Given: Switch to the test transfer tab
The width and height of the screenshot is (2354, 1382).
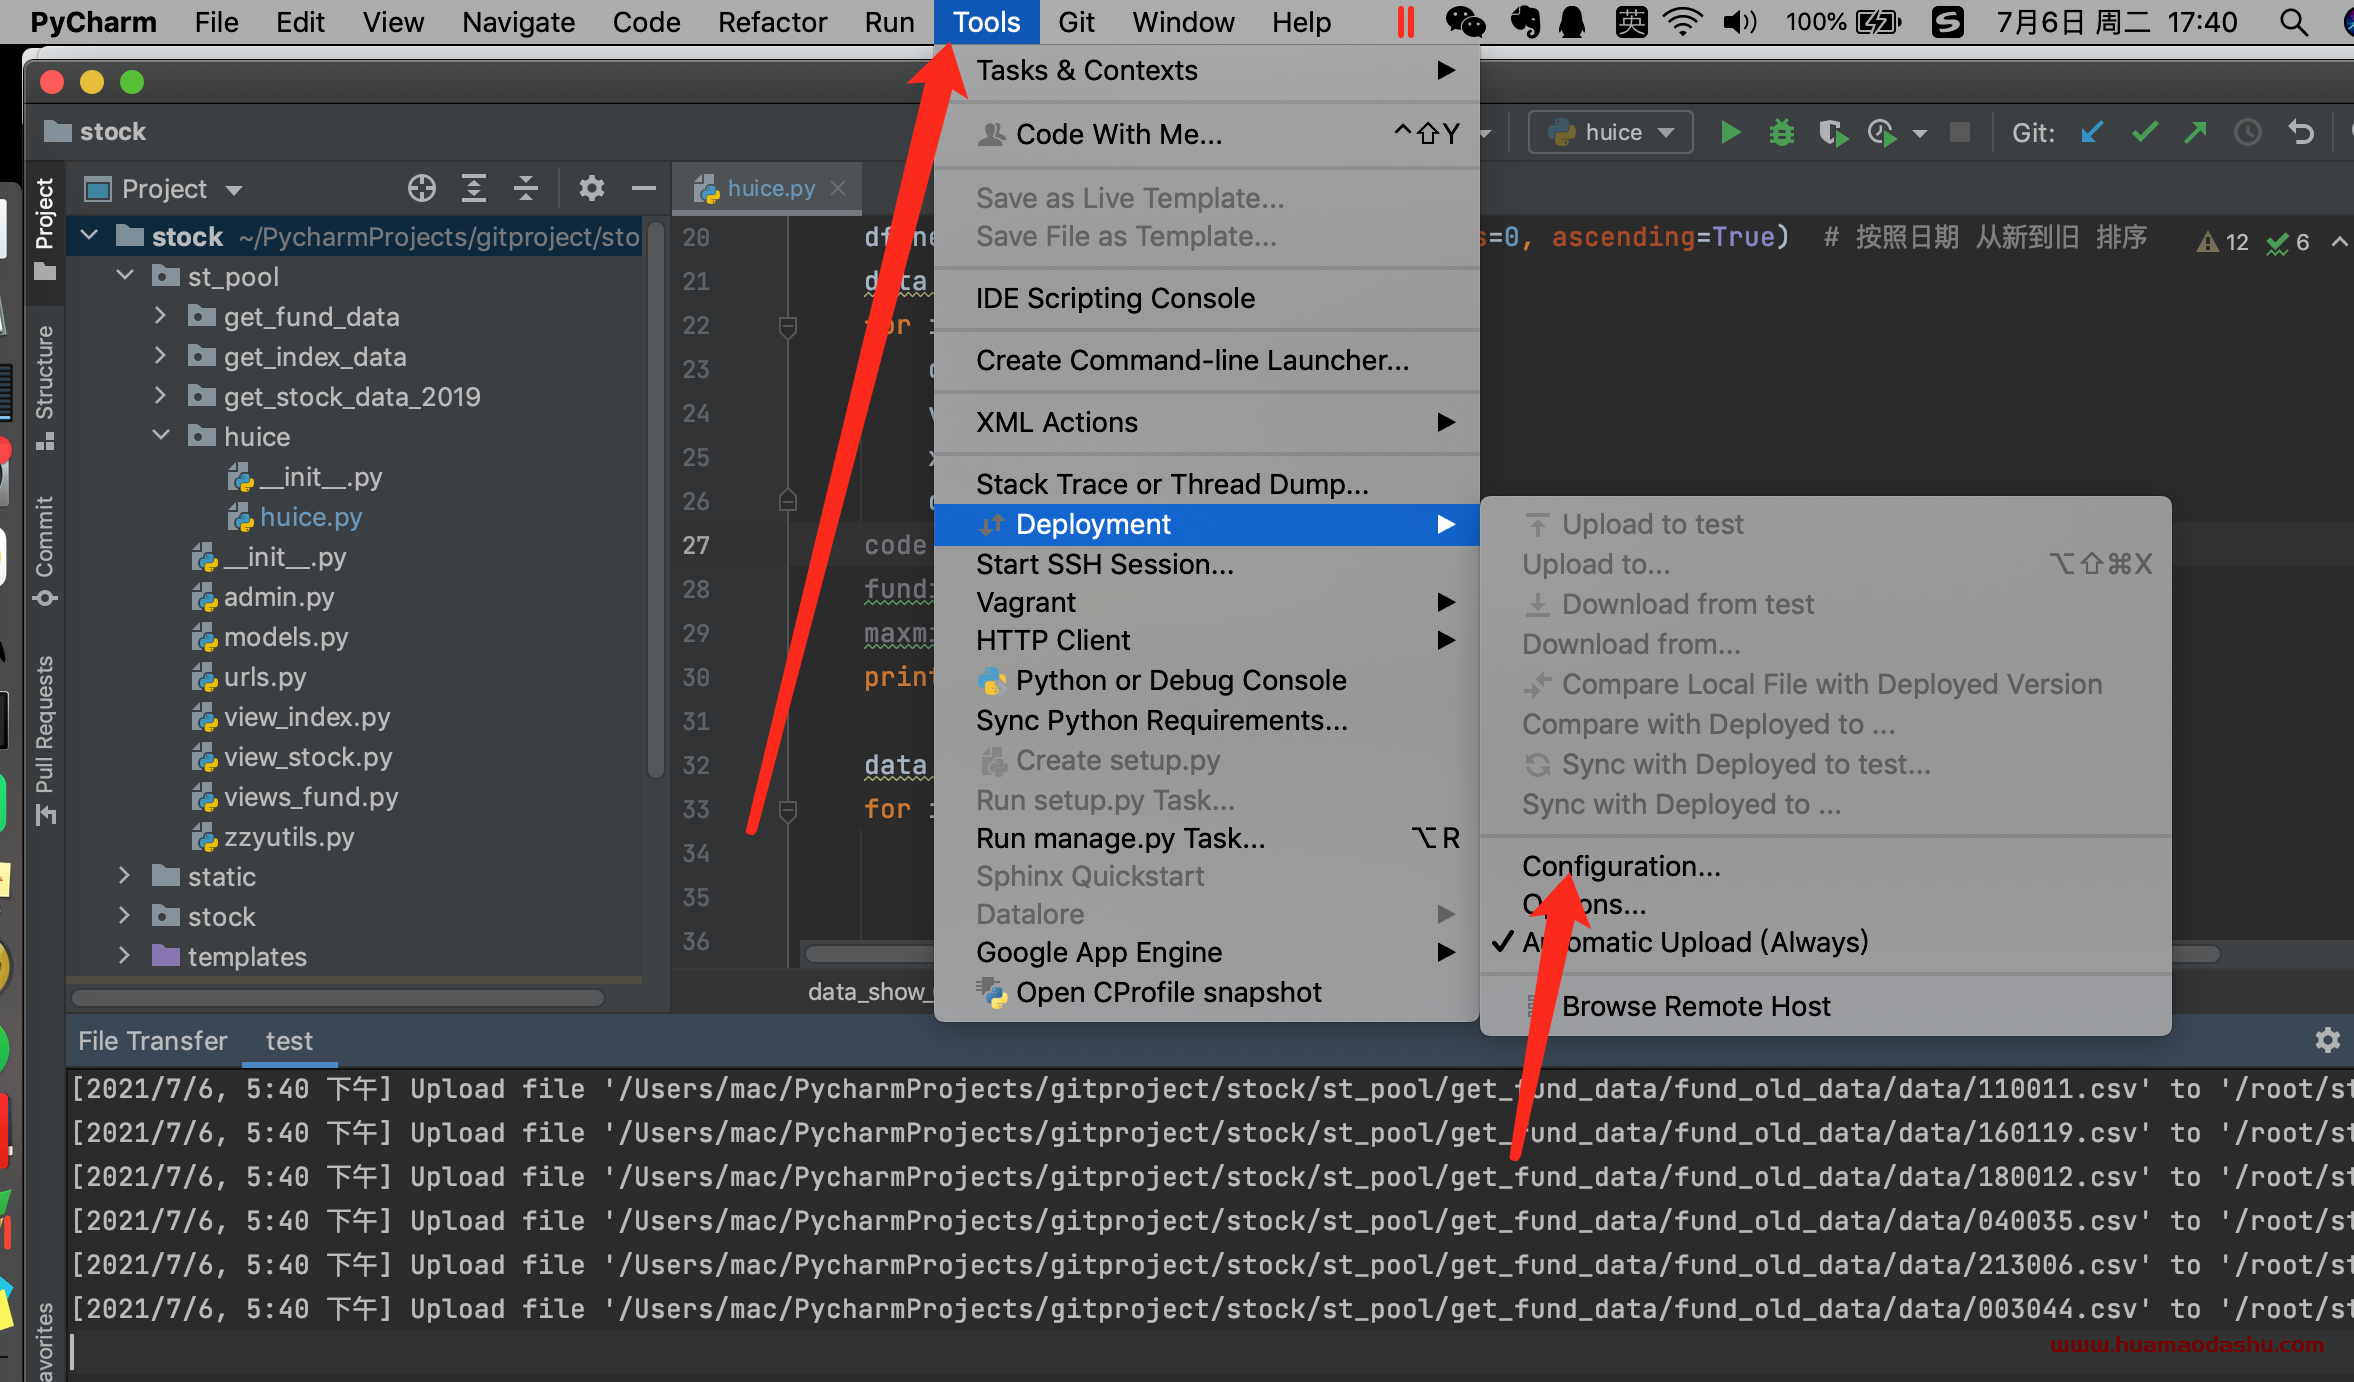Looking at the screenshot, I should coord(289,1041).
